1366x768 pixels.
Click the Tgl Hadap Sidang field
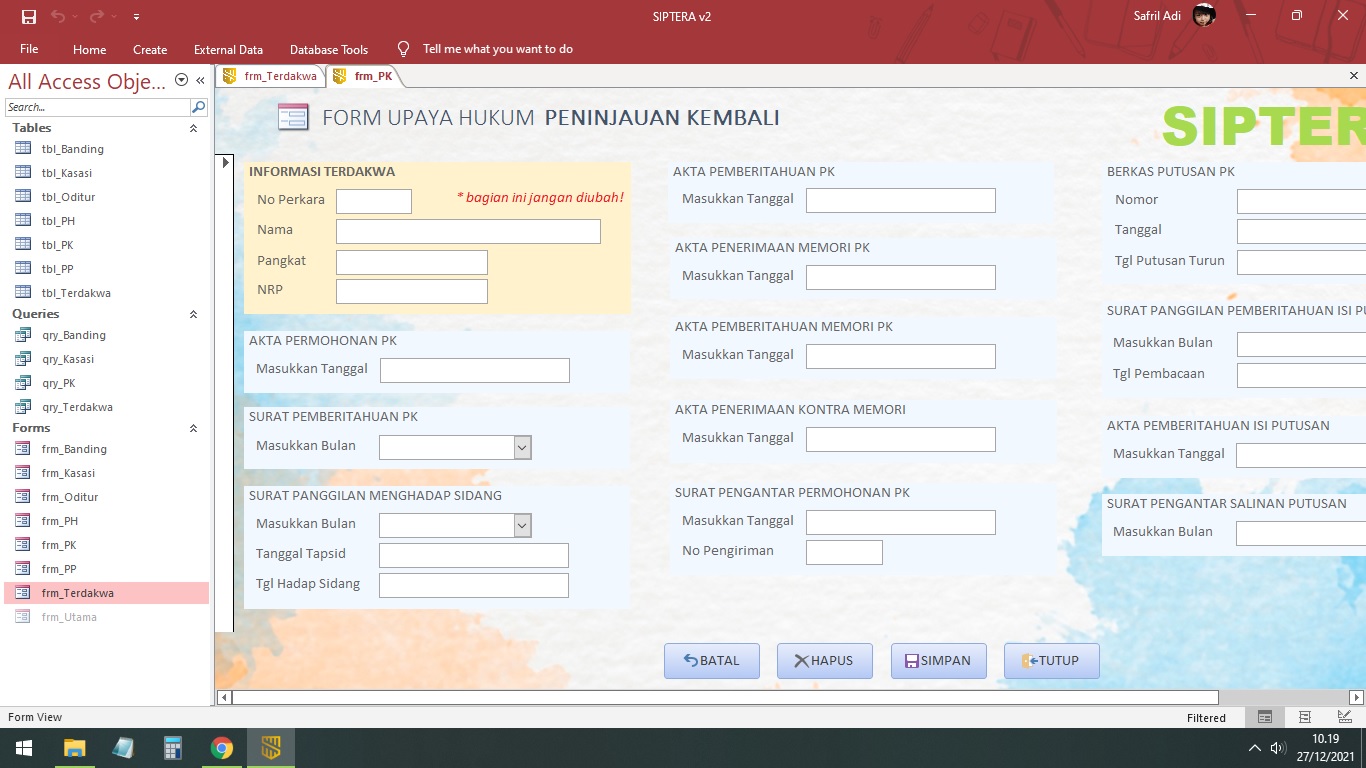474,585
